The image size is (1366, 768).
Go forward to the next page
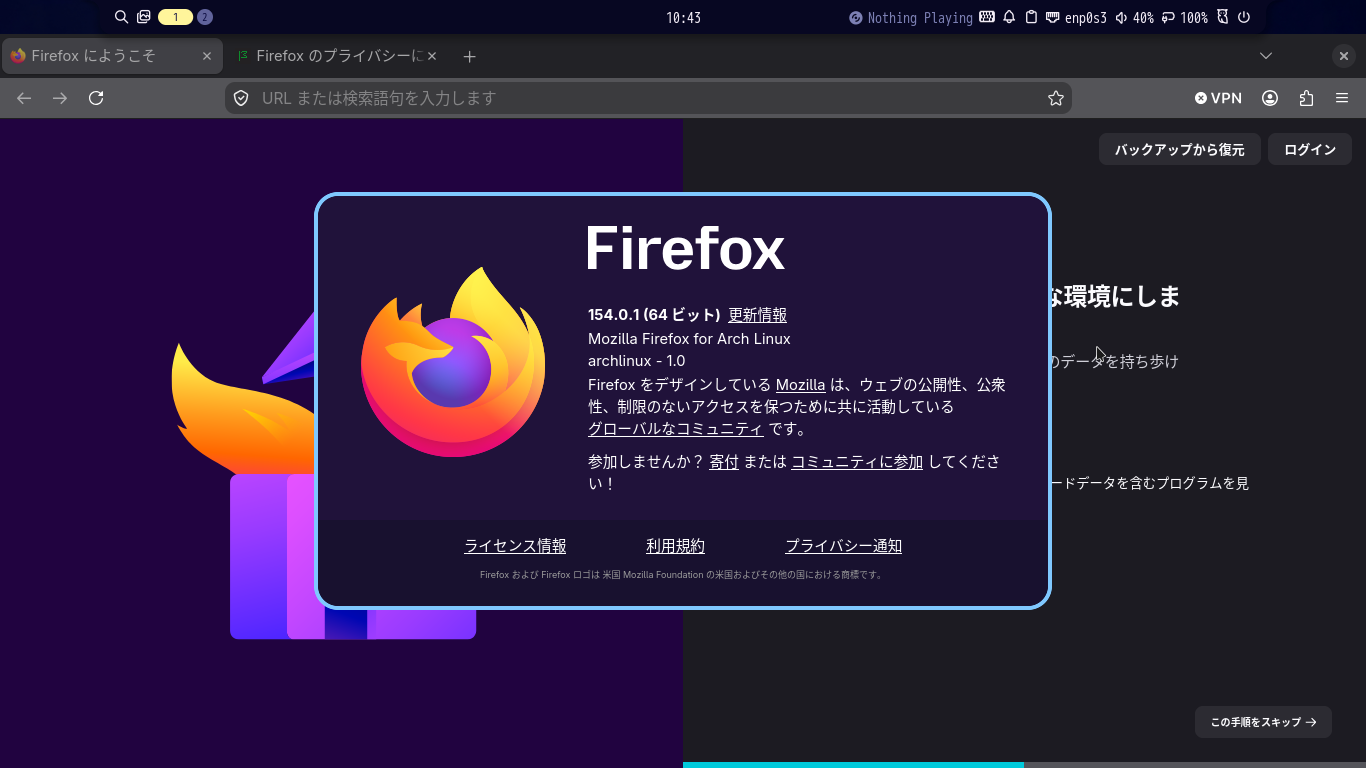[x=60, y=98]
